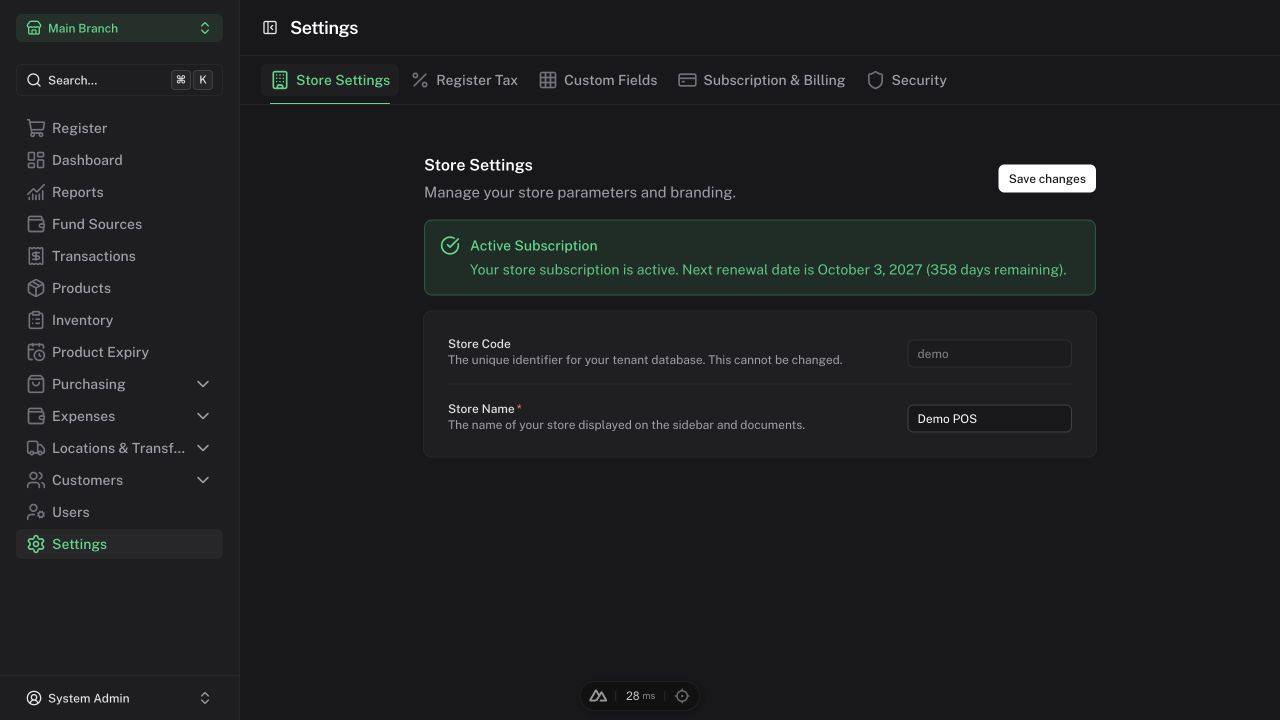The width and height of the screenshot is (1280, 720).
Task: Open Reports from the sidebar
Action: tap(119, 192)
